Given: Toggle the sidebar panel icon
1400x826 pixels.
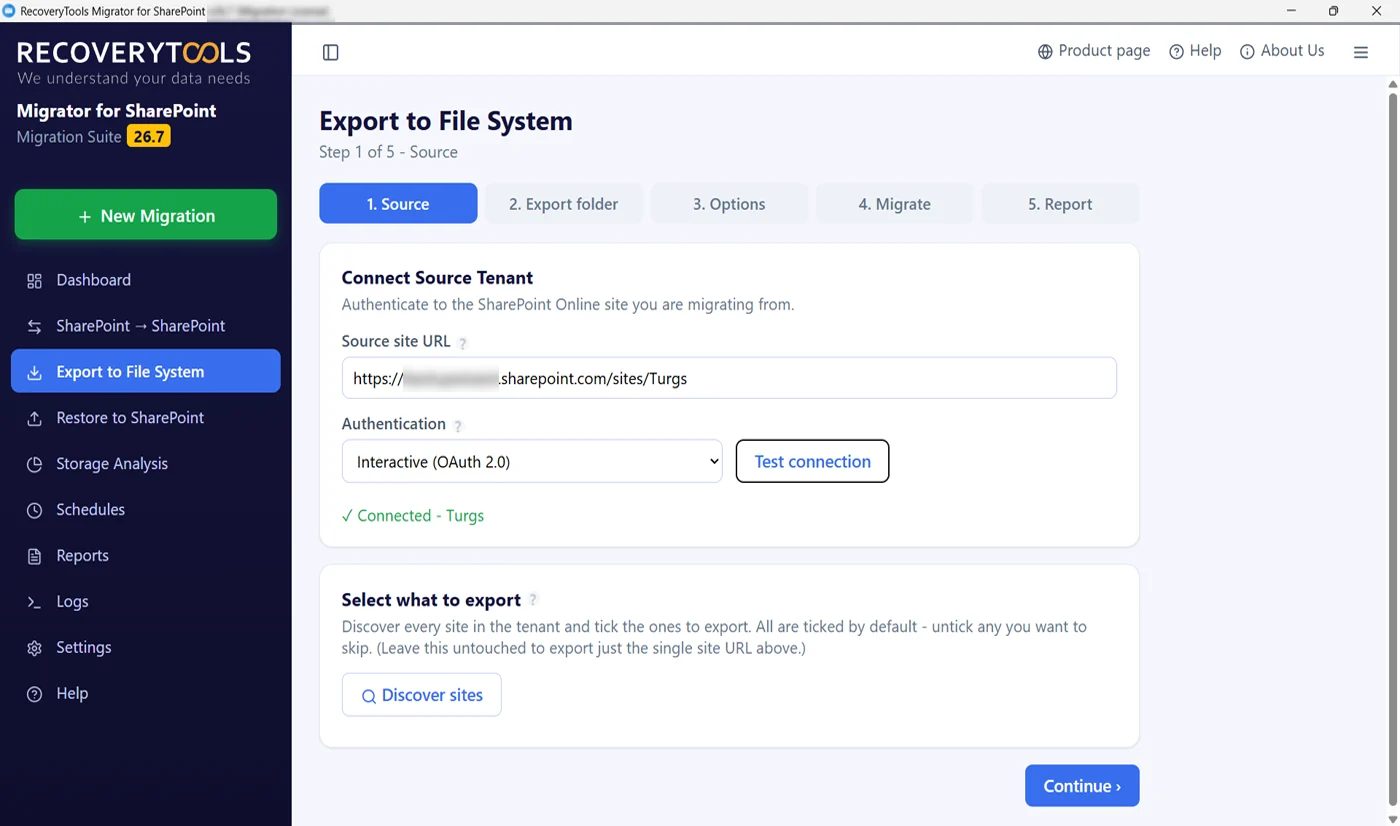Looking at the screenshot, I should tap(331, 52).
